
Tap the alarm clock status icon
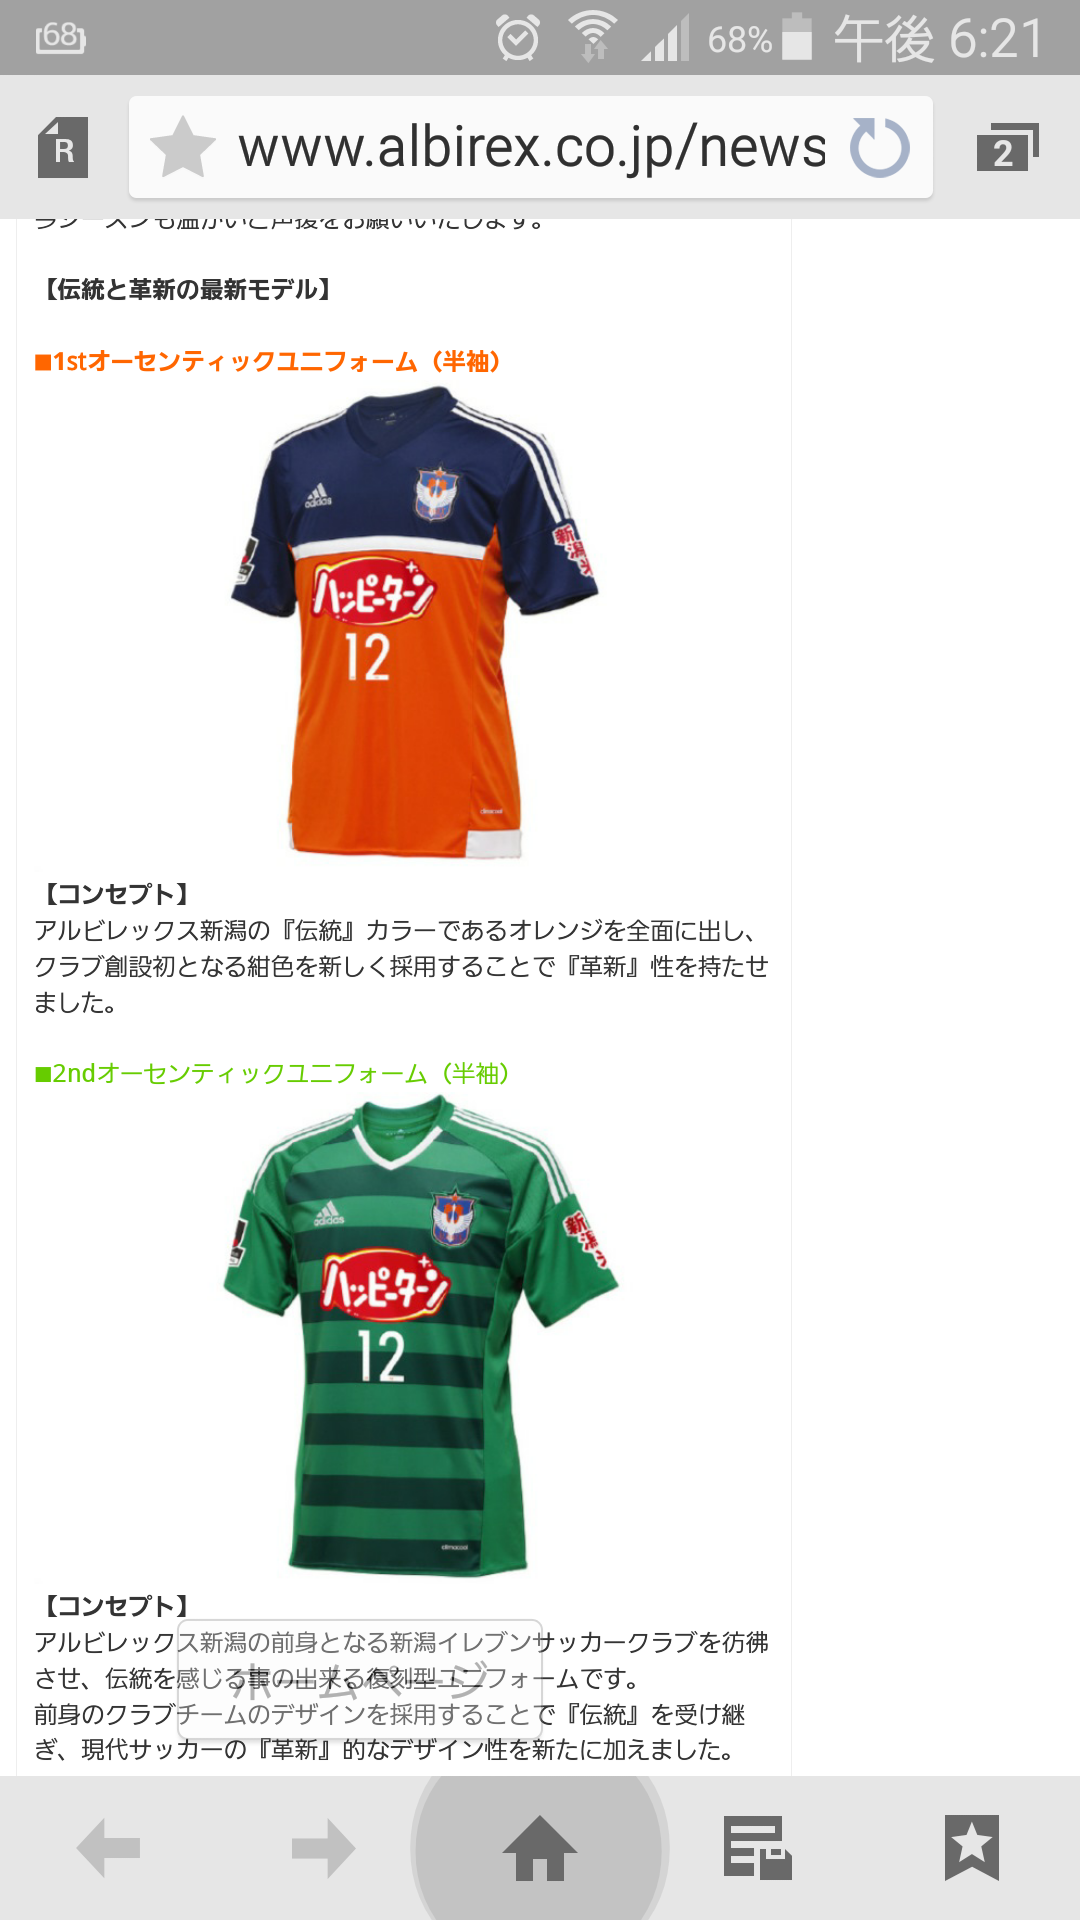coord(518,38)
